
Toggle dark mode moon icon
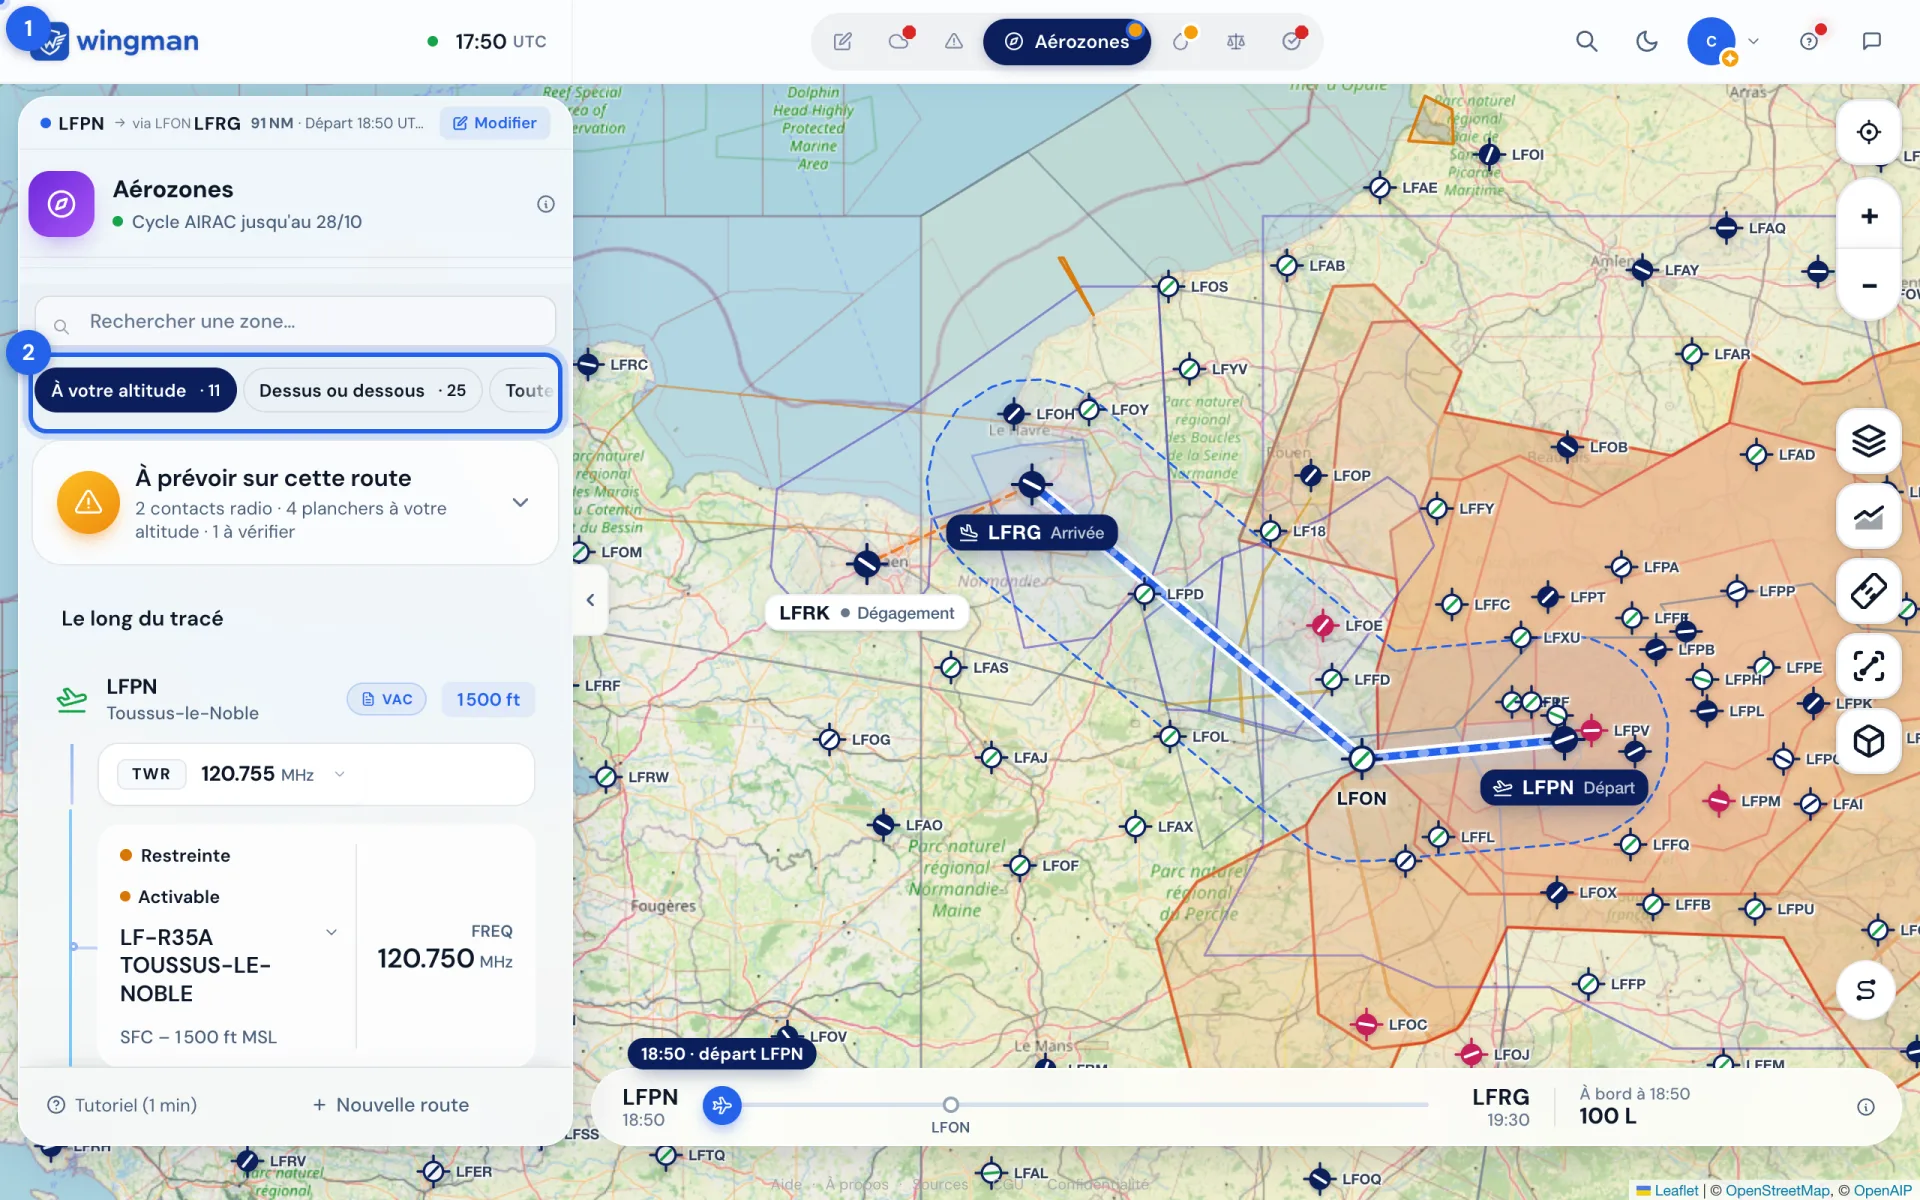pos(1646,41)
